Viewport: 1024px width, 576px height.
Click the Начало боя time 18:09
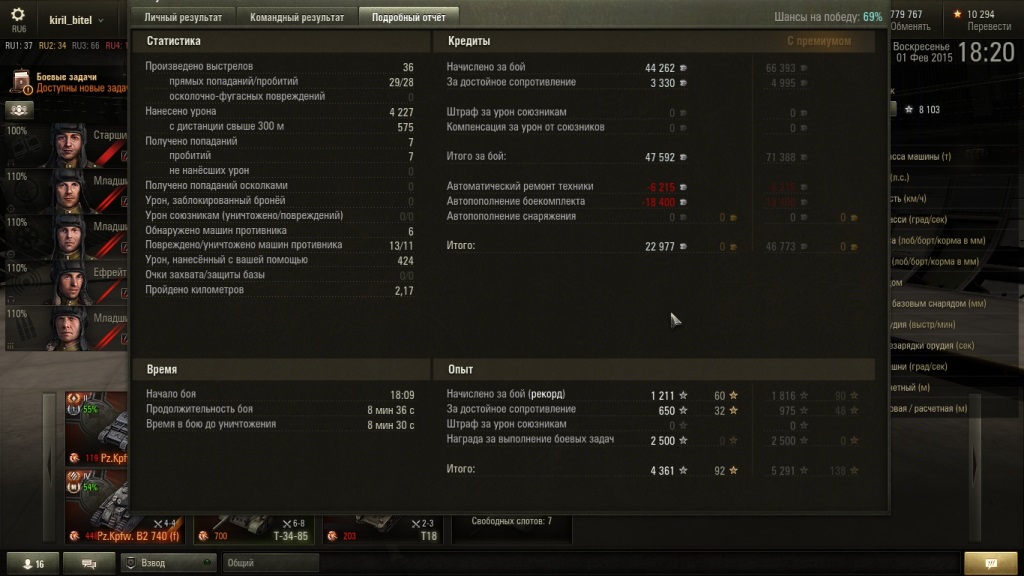tap(402, 395)
